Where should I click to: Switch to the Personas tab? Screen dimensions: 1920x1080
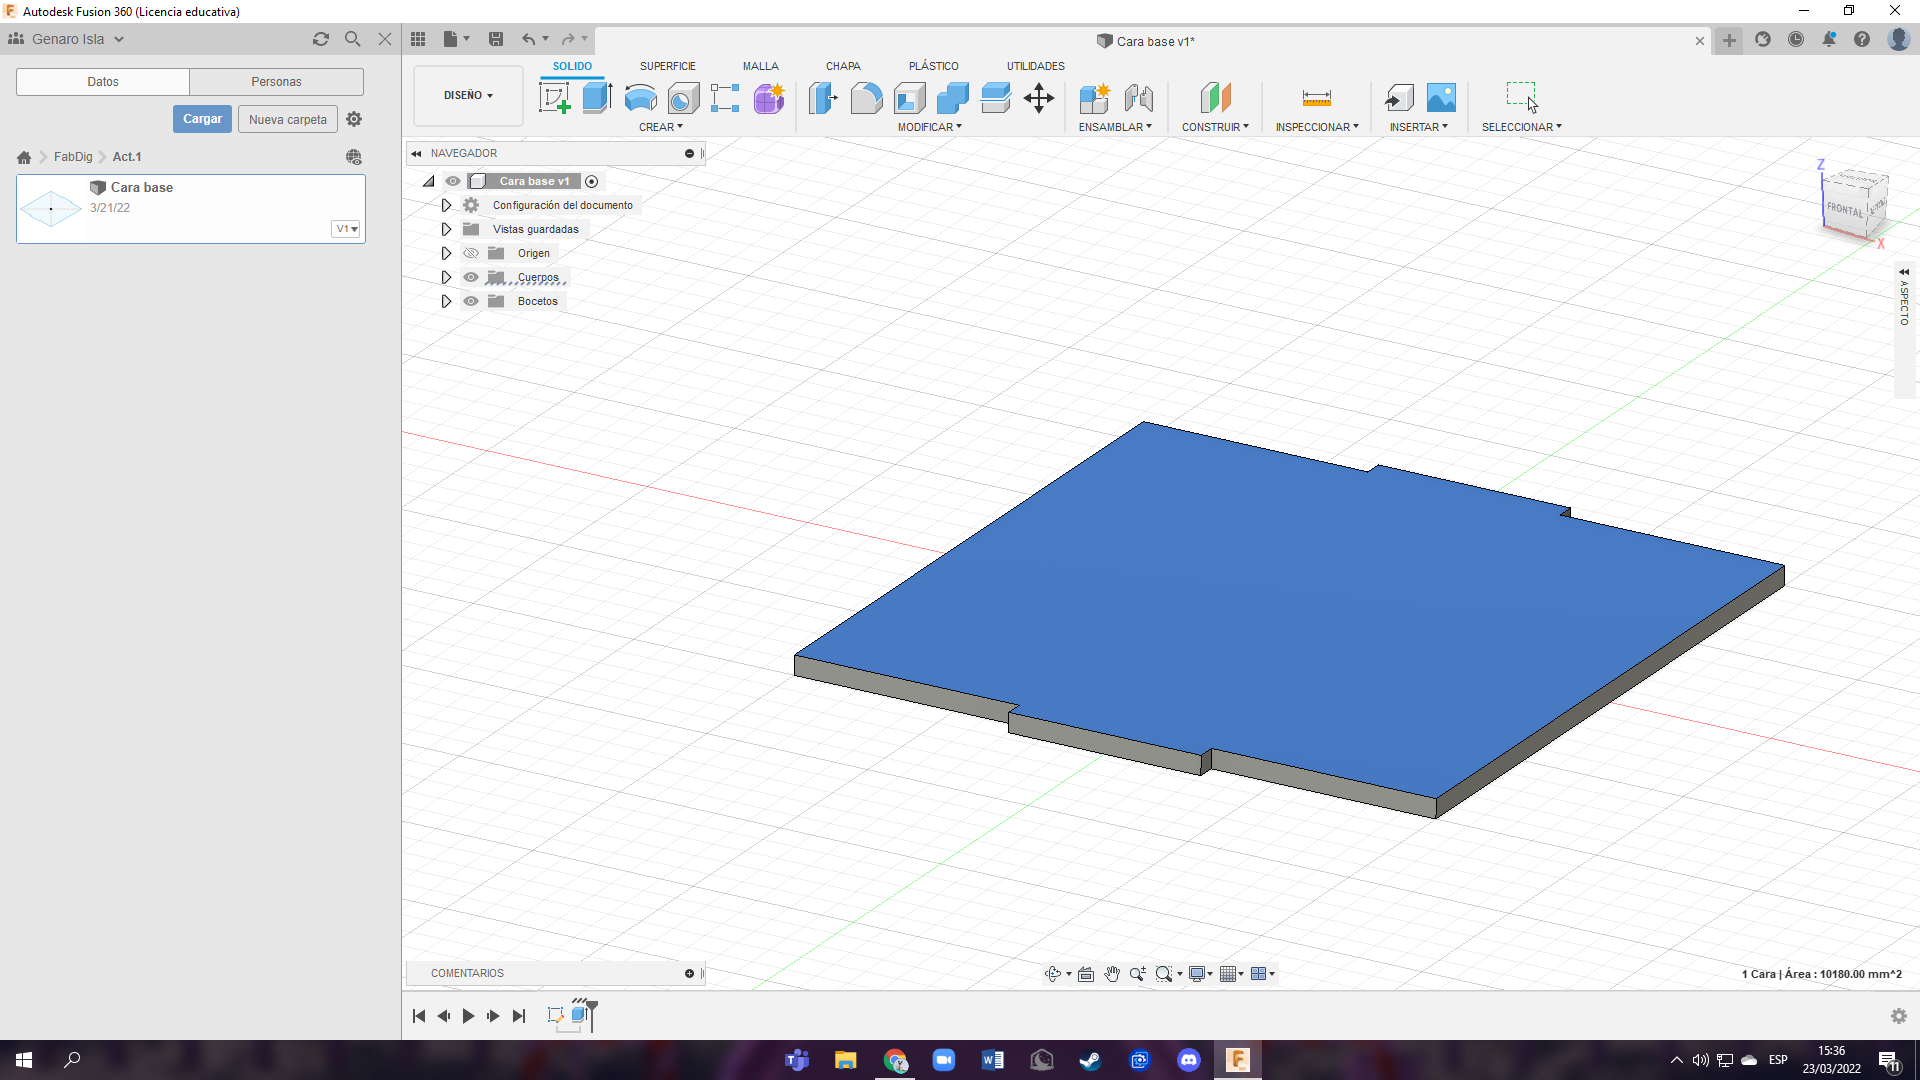point(276,82)
